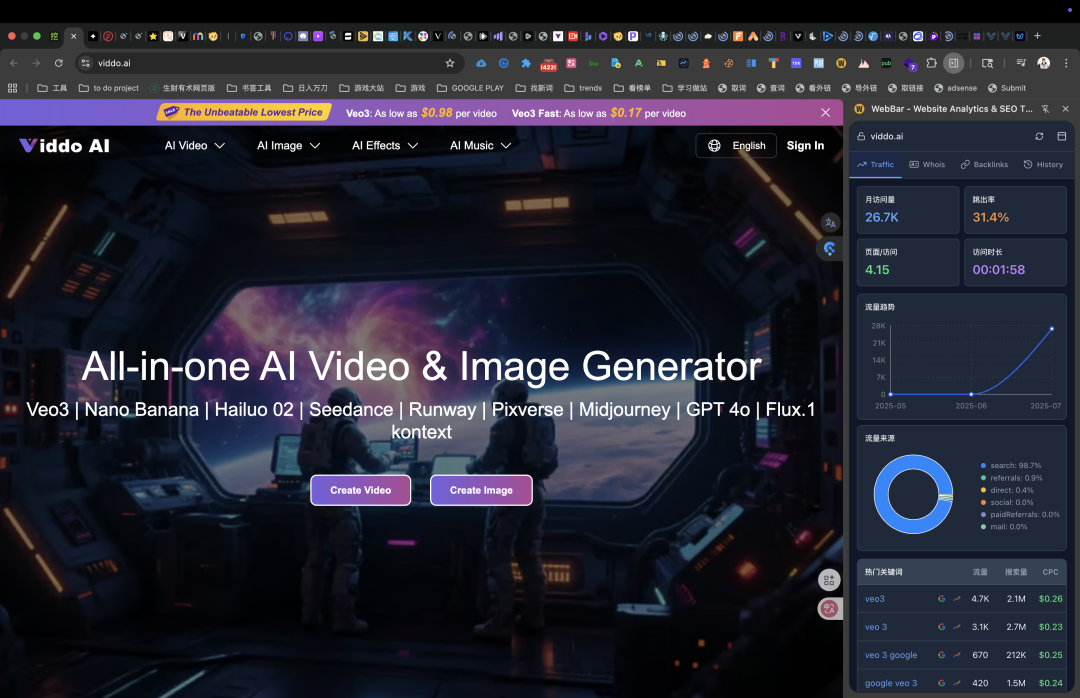Expand the AI Effects menu

tap(384, 145)
